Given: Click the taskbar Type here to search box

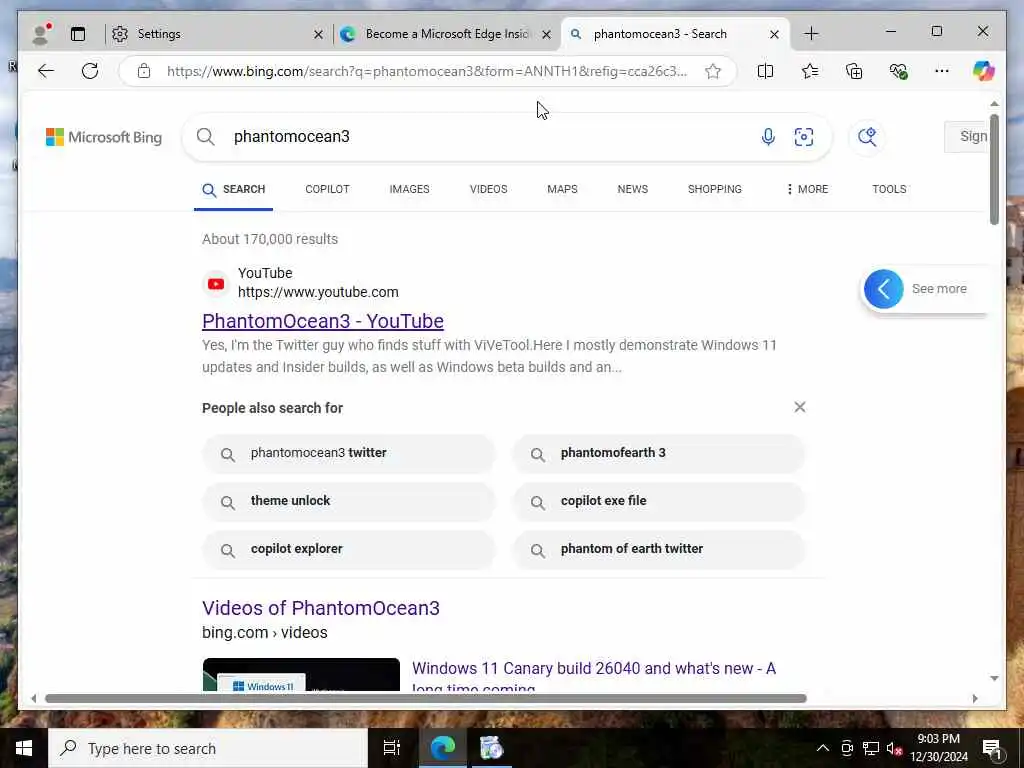Looking at the screenshot, I should (x=208, y=748).
